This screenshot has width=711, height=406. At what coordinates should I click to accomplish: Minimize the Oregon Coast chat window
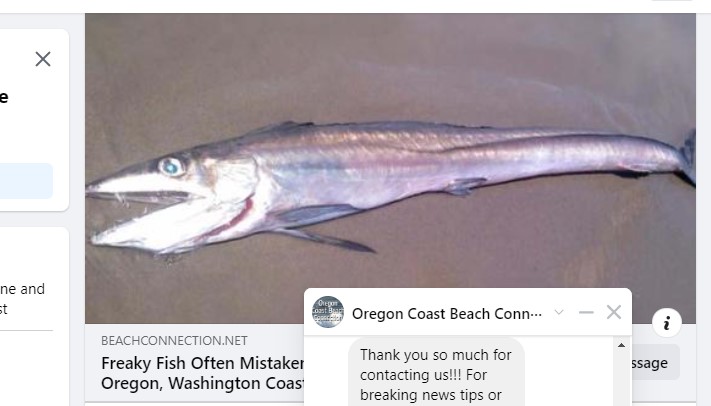pyautogui.click(x=586, y=312)
